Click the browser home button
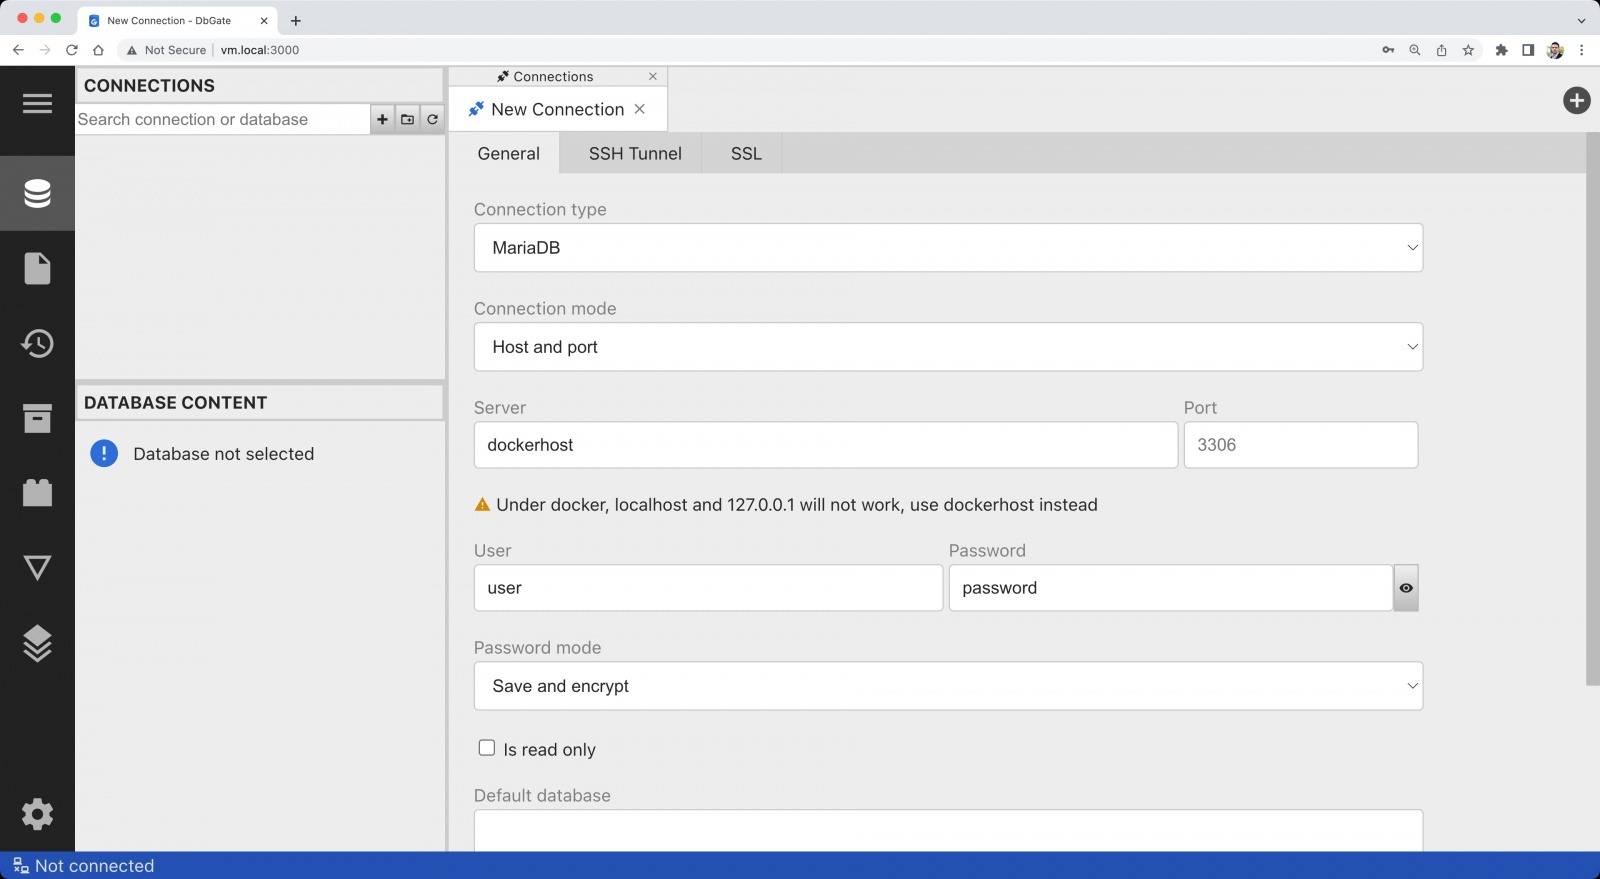The image size is (1600, 879). coord(98,50)
